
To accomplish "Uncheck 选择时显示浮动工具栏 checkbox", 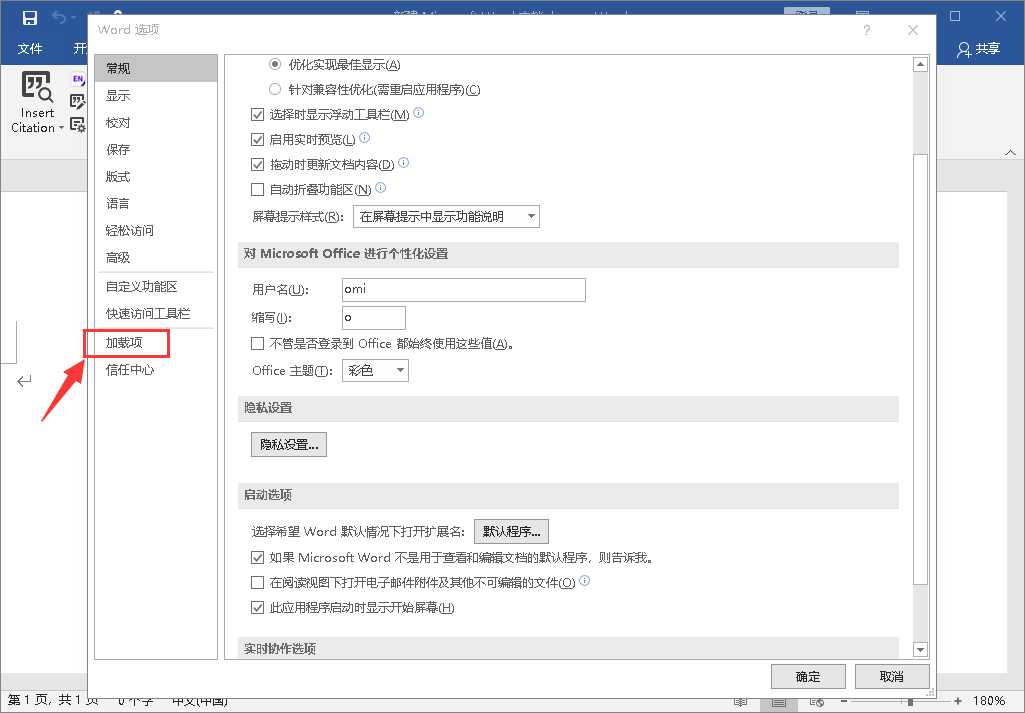I will [258, 114].
